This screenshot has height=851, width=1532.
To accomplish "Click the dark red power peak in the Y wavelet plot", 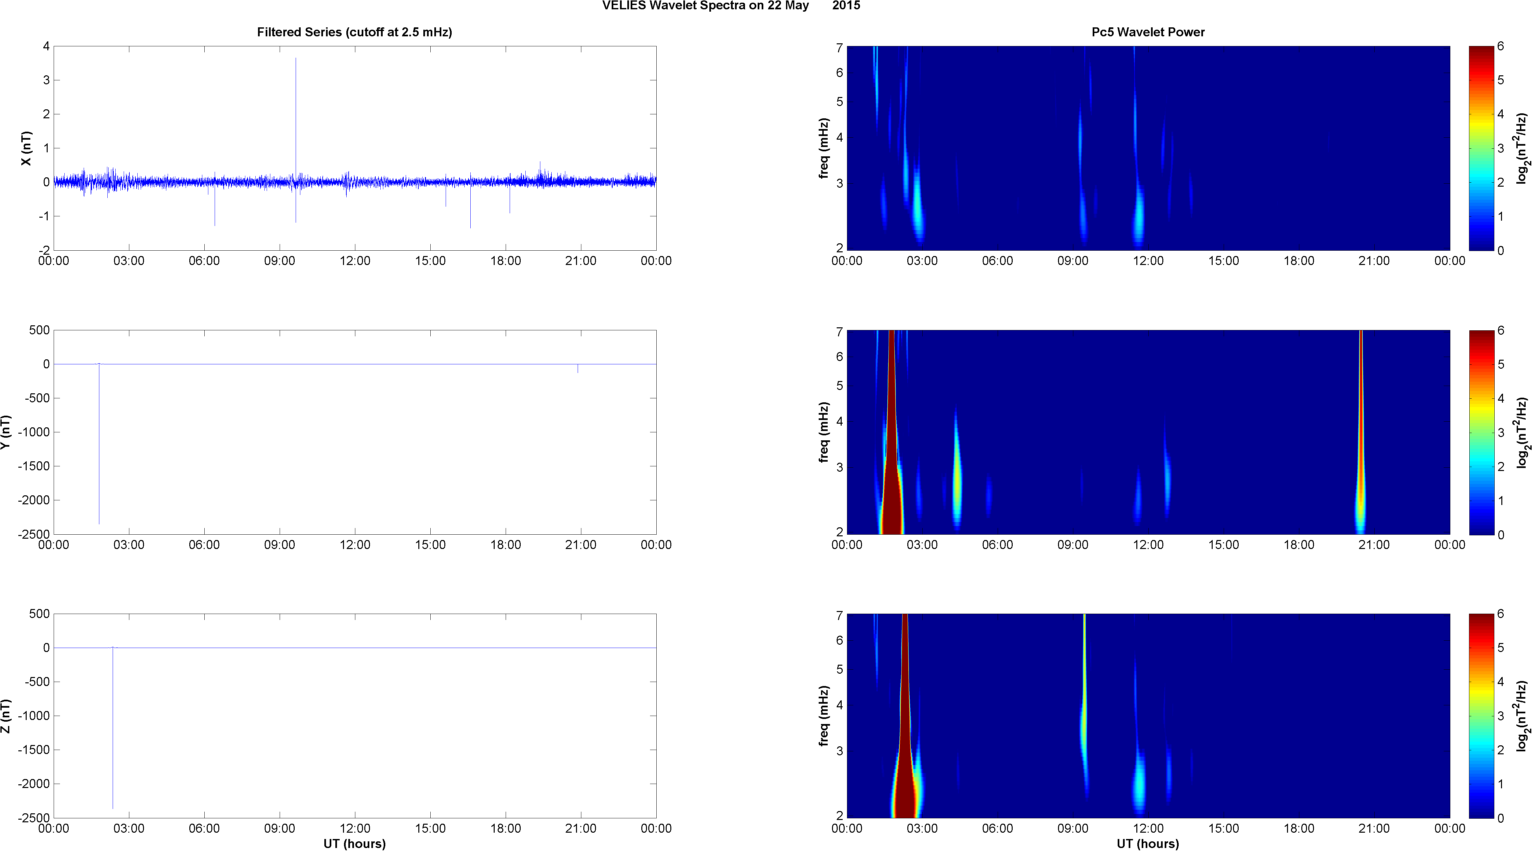I will tap(891, 470).
